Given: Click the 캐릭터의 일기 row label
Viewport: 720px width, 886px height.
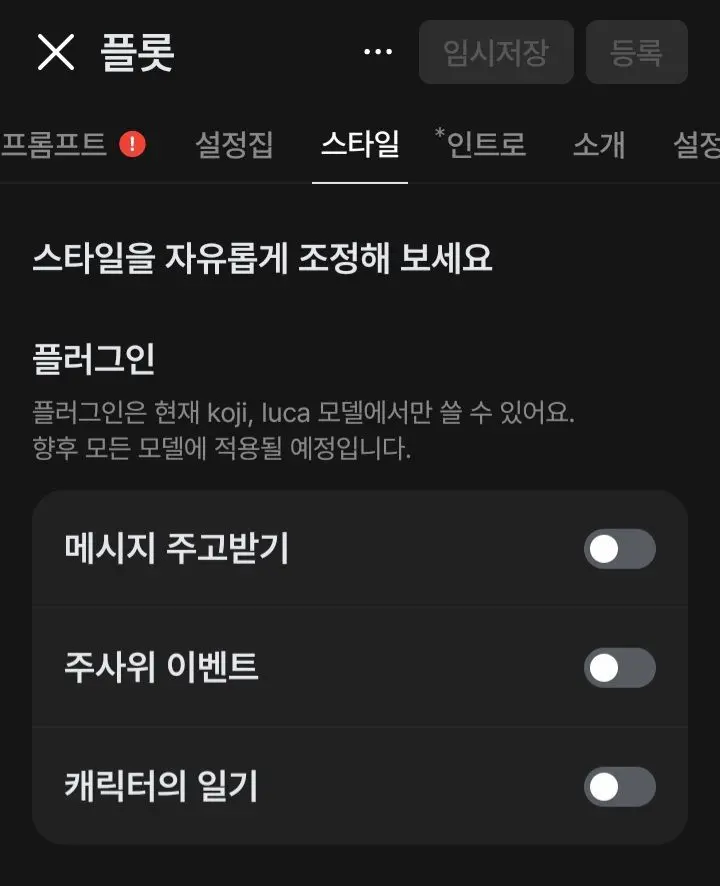Looking at the screenshot, I should [x=161, y=787].
